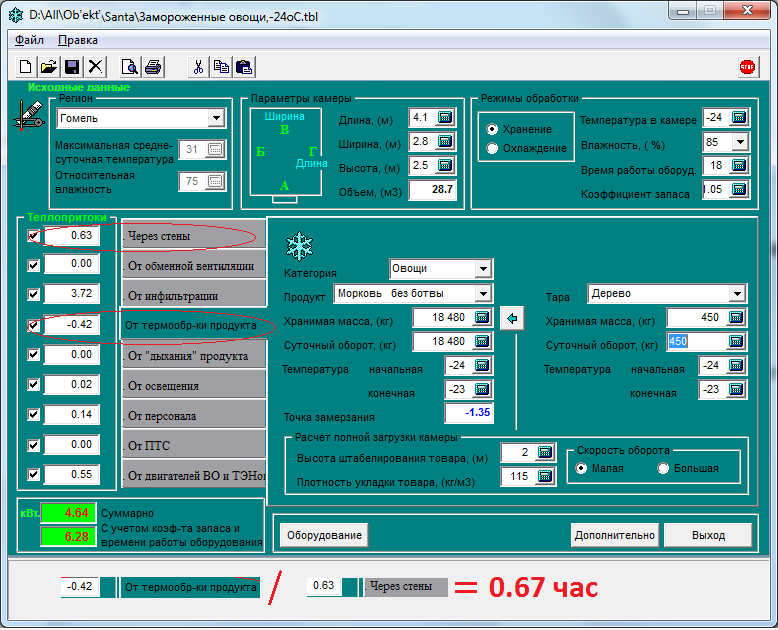
Task: Toggle checkbox for От ПТС
Action: [33, 444]
